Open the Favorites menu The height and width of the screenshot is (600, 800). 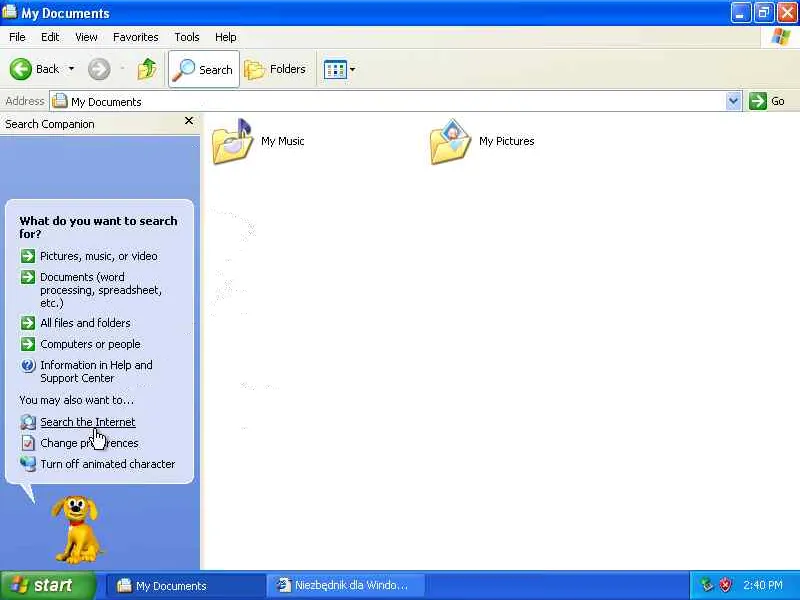point(136,37)
